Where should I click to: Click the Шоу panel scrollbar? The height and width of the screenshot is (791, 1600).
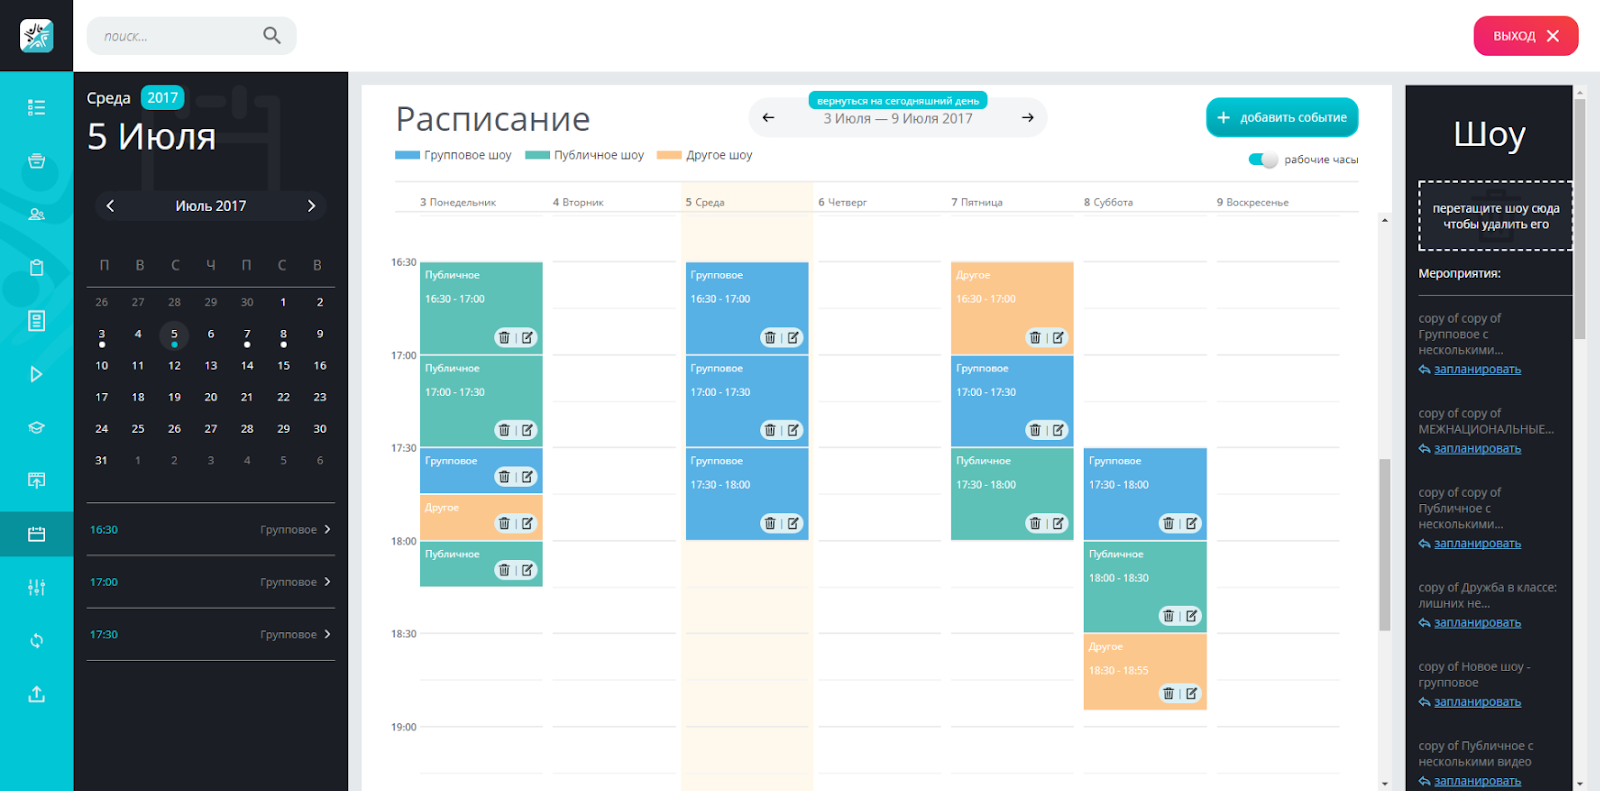(x=1580, y=220)
